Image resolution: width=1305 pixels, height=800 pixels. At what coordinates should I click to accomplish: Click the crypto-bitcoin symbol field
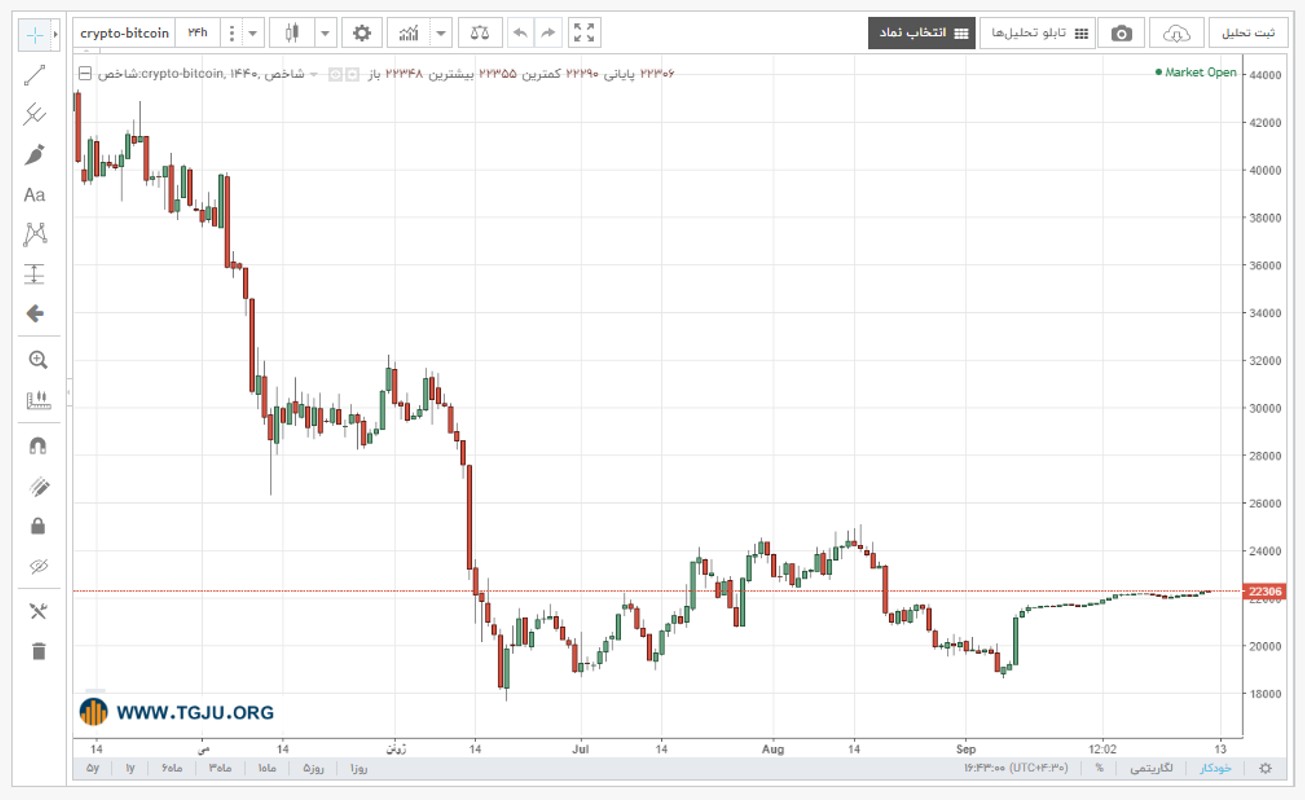pyautogui.click(x=124, y=33)
